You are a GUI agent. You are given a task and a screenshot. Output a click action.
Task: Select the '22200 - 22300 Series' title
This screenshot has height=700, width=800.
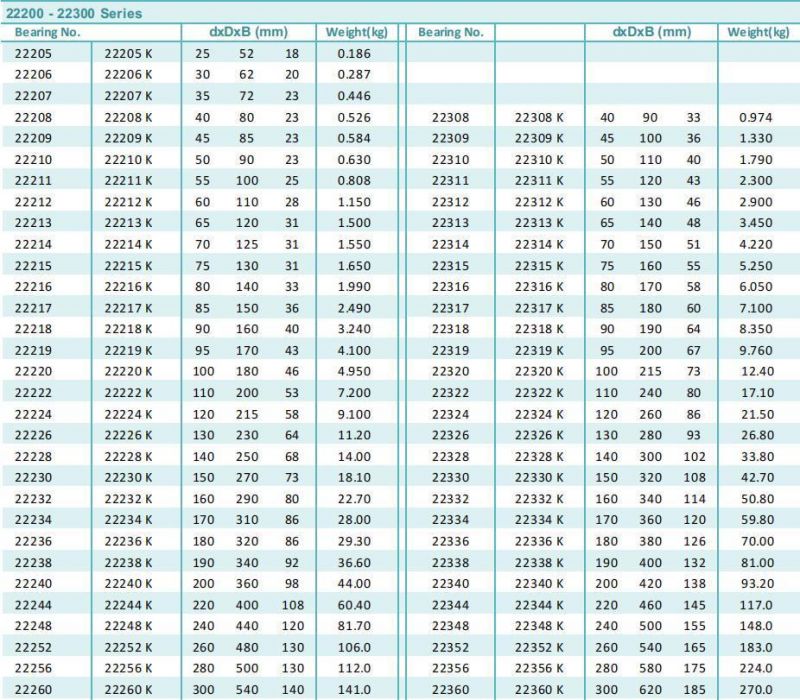[x=74, y=13]
